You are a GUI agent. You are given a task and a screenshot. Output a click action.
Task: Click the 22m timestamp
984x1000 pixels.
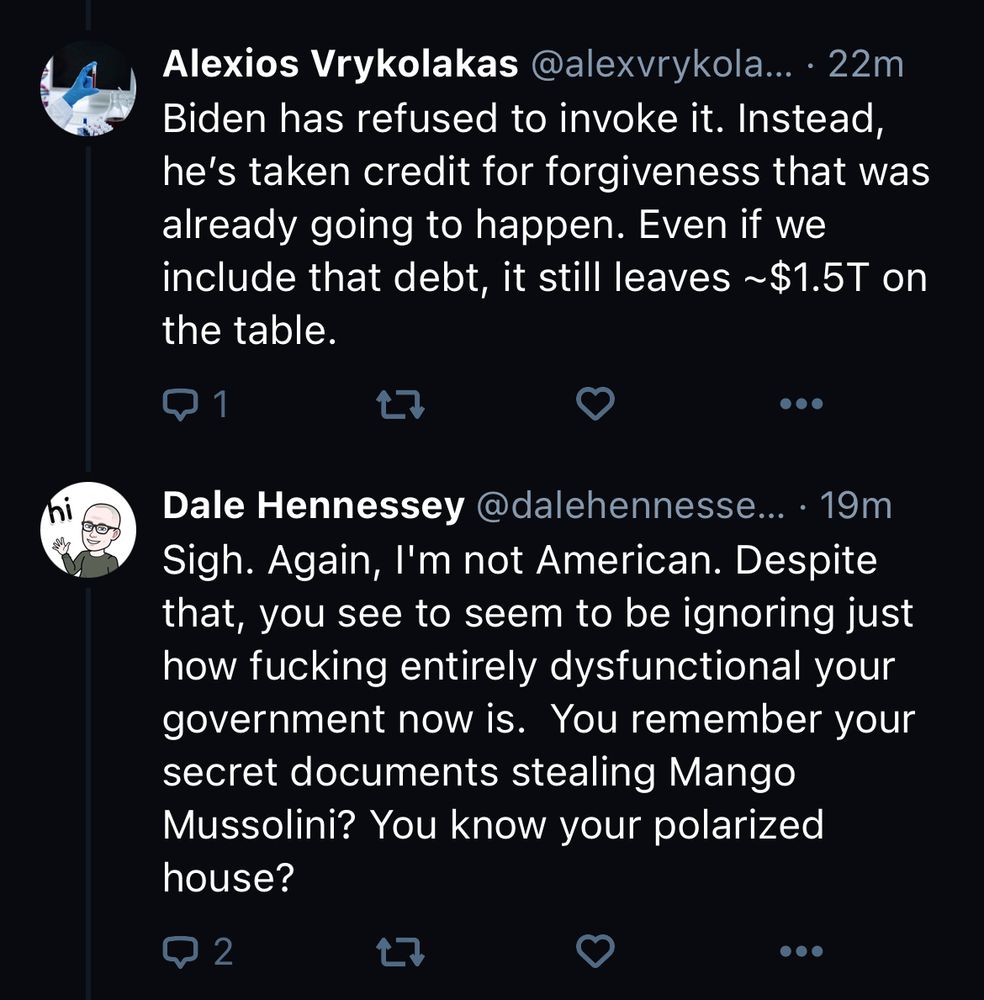[x=866, y=65]
